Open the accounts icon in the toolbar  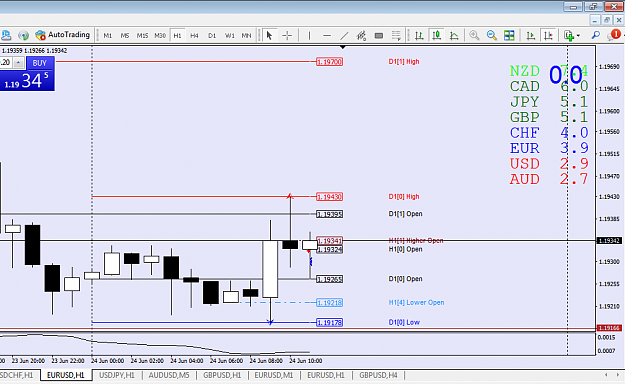[x=6, y=35]
